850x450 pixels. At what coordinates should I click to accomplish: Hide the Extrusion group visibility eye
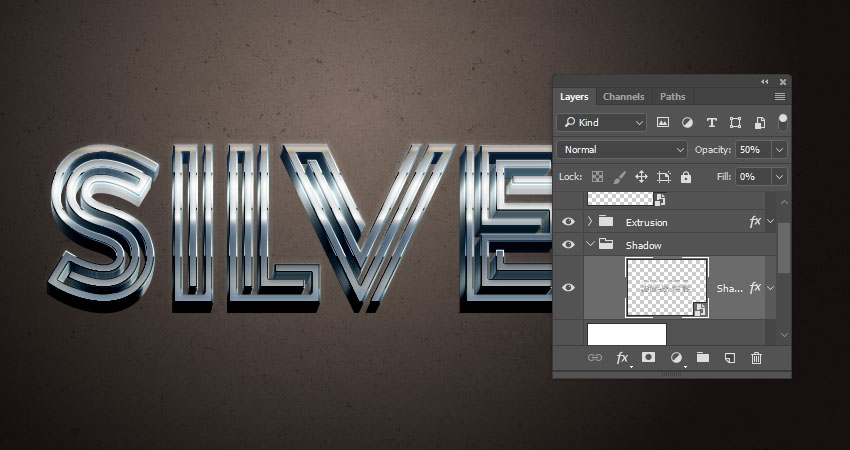[x=569, y=222]
